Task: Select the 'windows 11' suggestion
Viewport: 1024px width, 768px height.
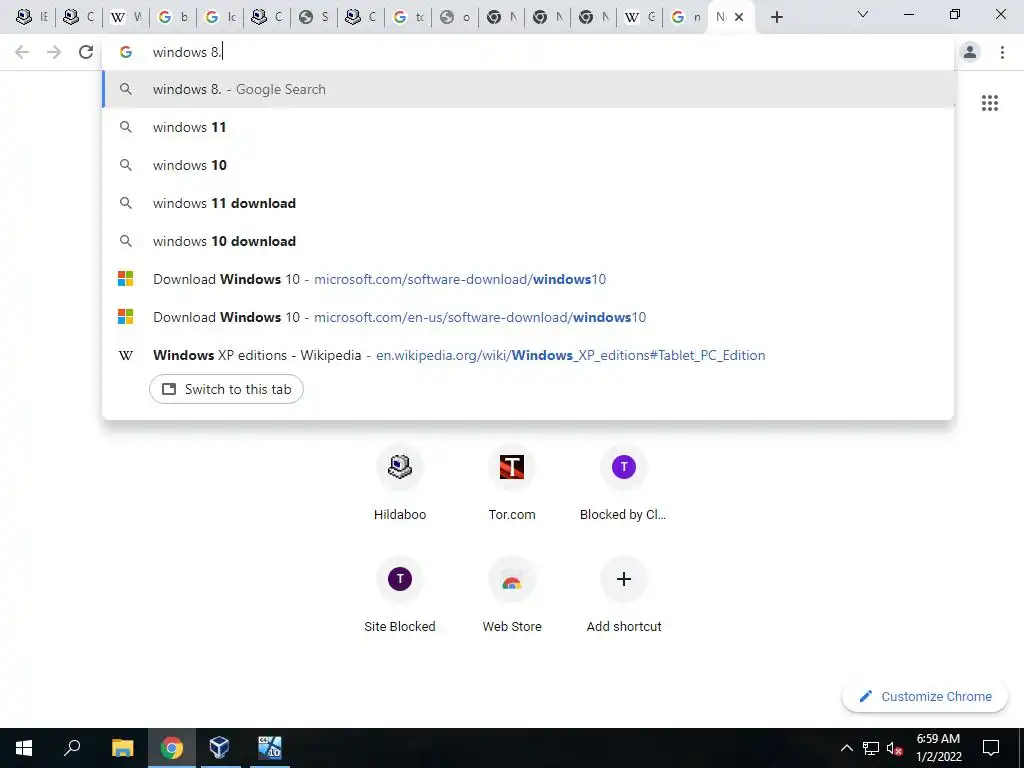Action: (x=528, y=127)
